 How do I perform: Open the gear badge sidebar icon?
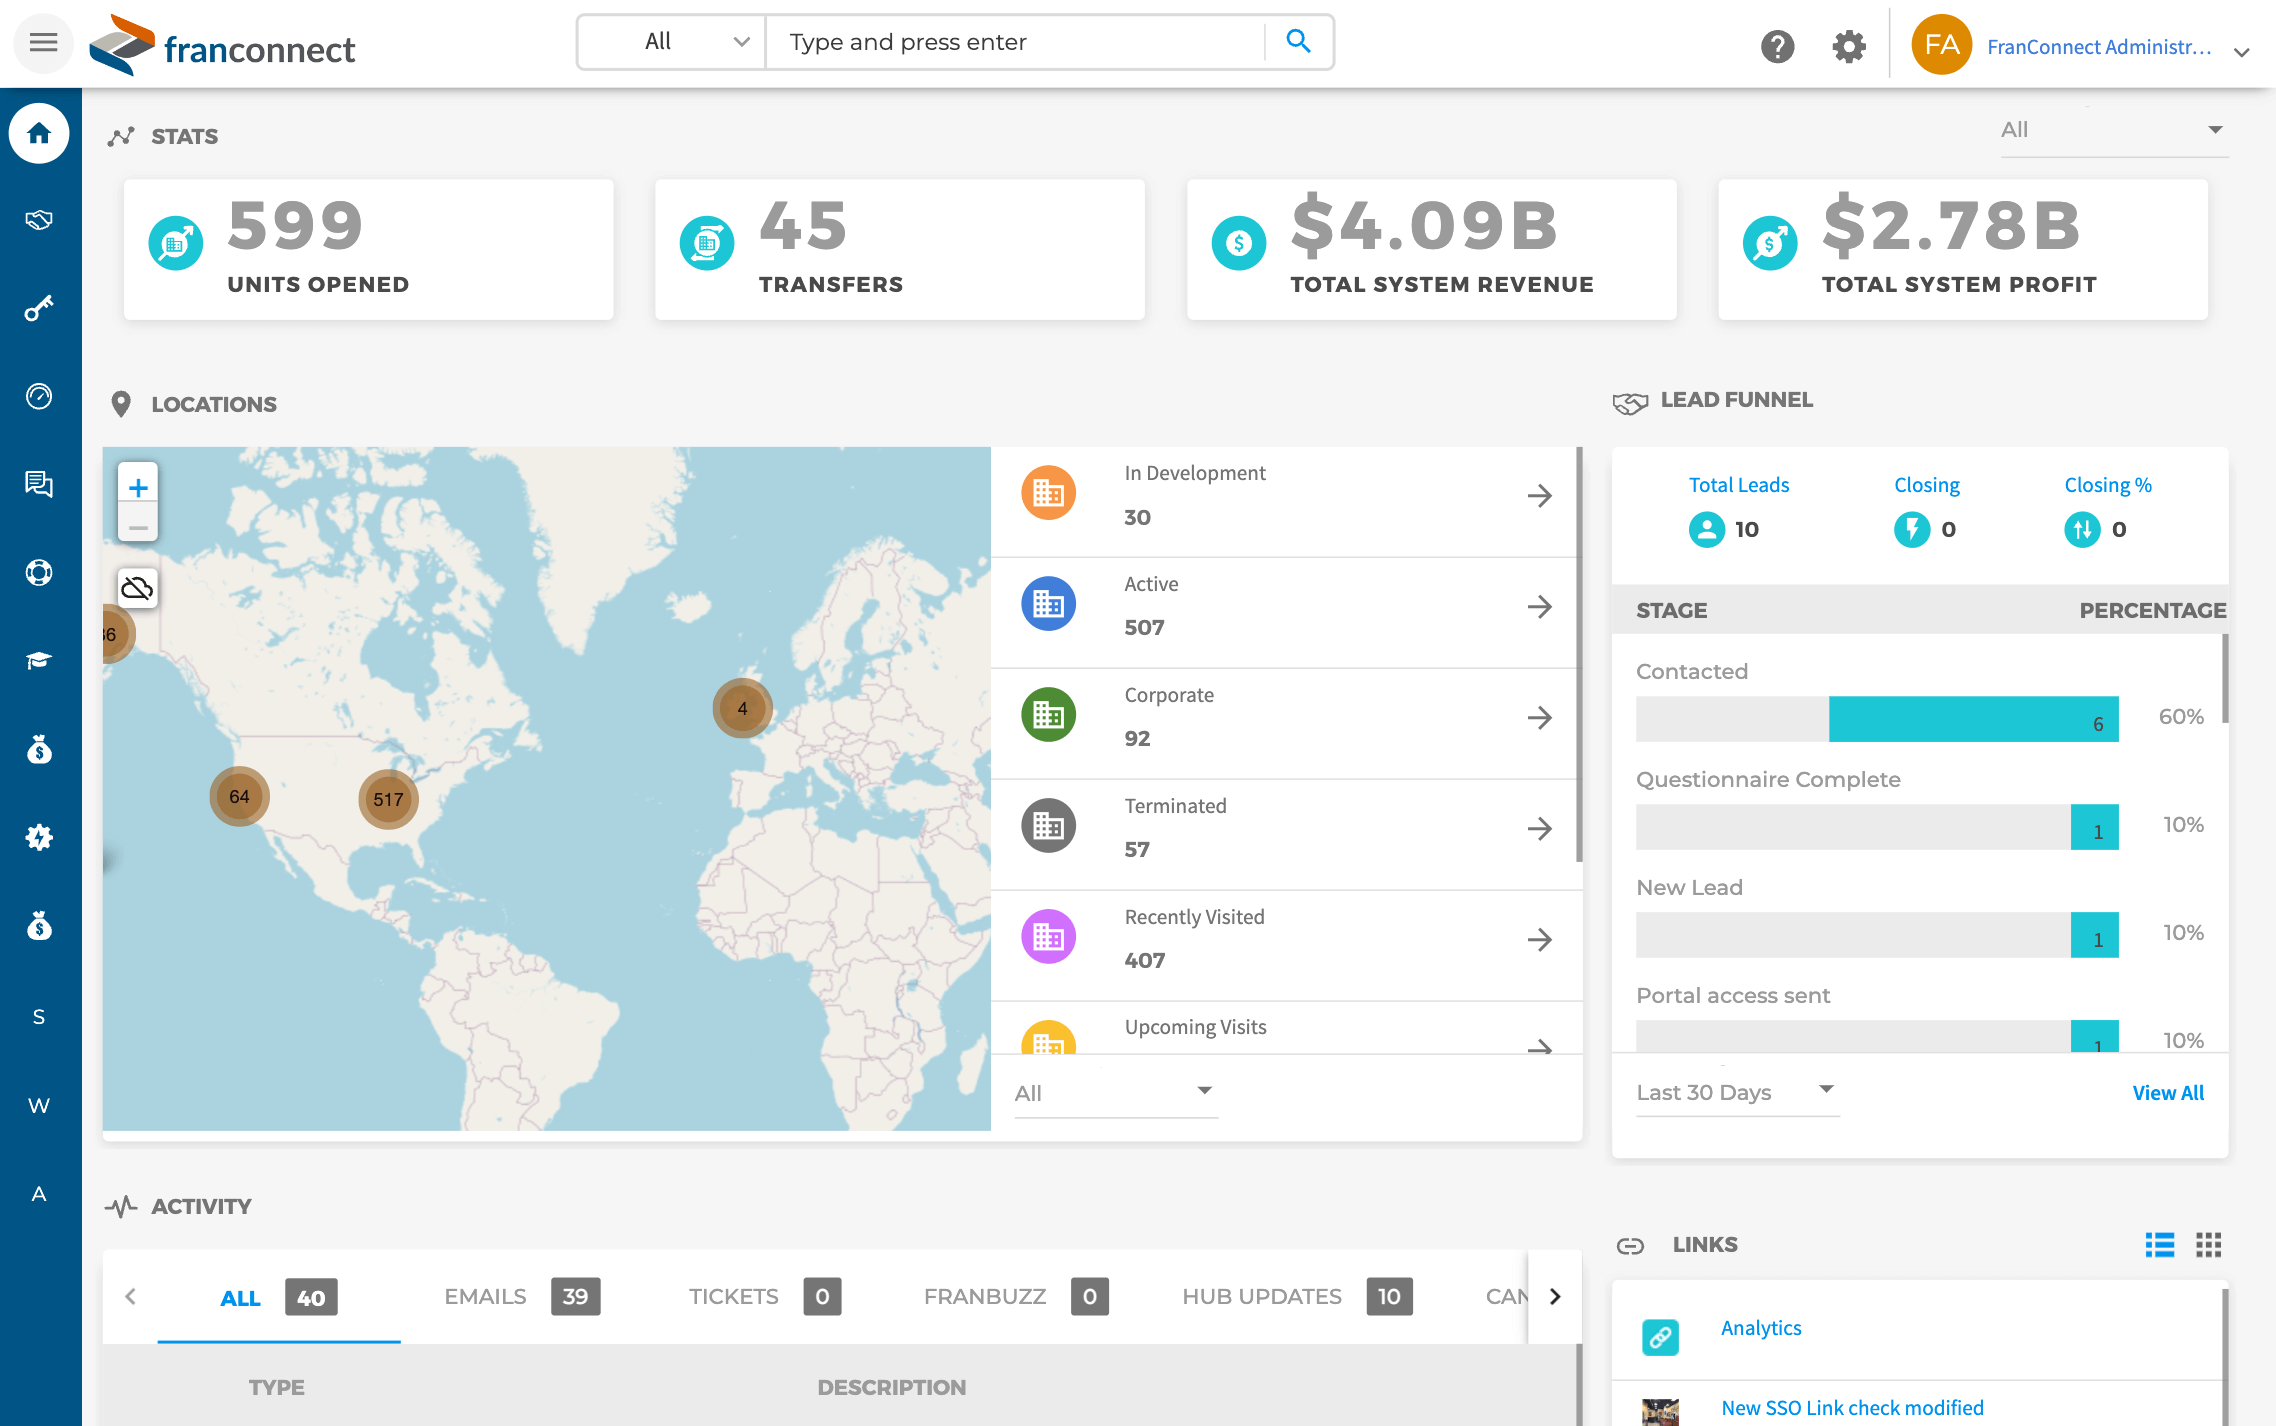point(39,837)
